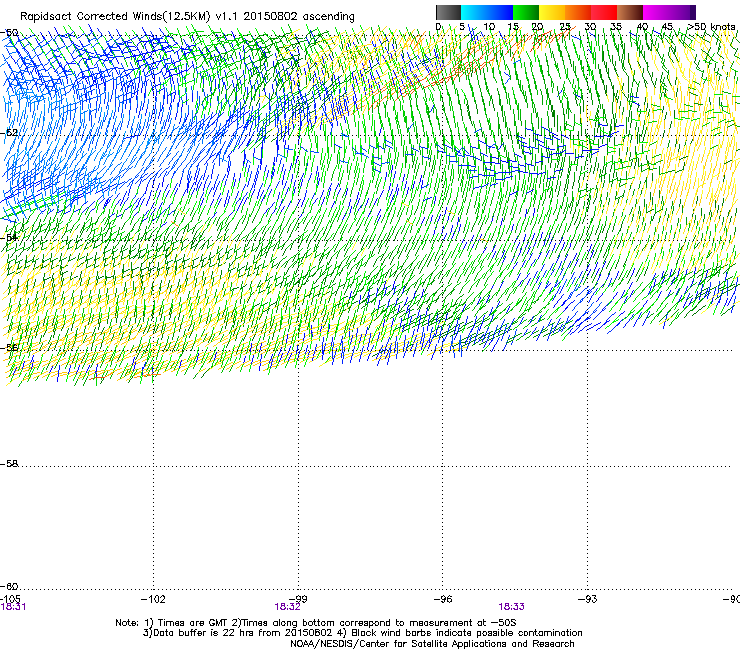Click the '10' label under the color bar
The height and width of the screenshot is (650, 740).
click(x=489, y=27)
